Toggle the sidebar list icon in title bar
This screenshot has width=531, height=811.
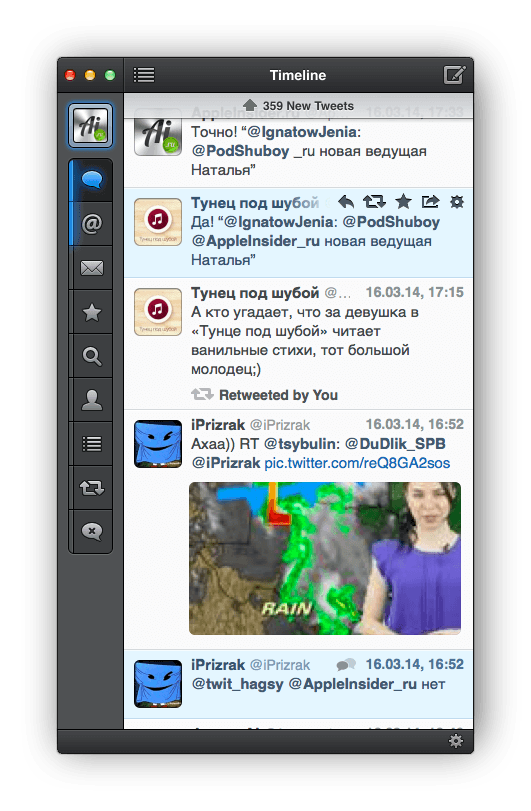(x=144, y=75)
